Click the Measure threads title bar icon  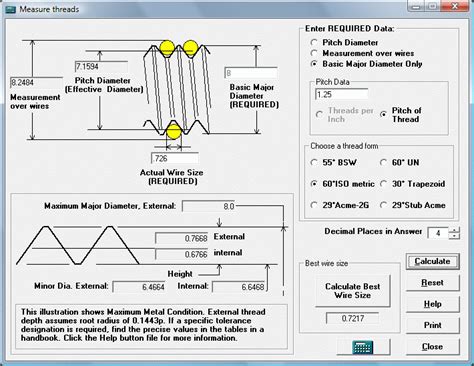click(x=11, y=9)
